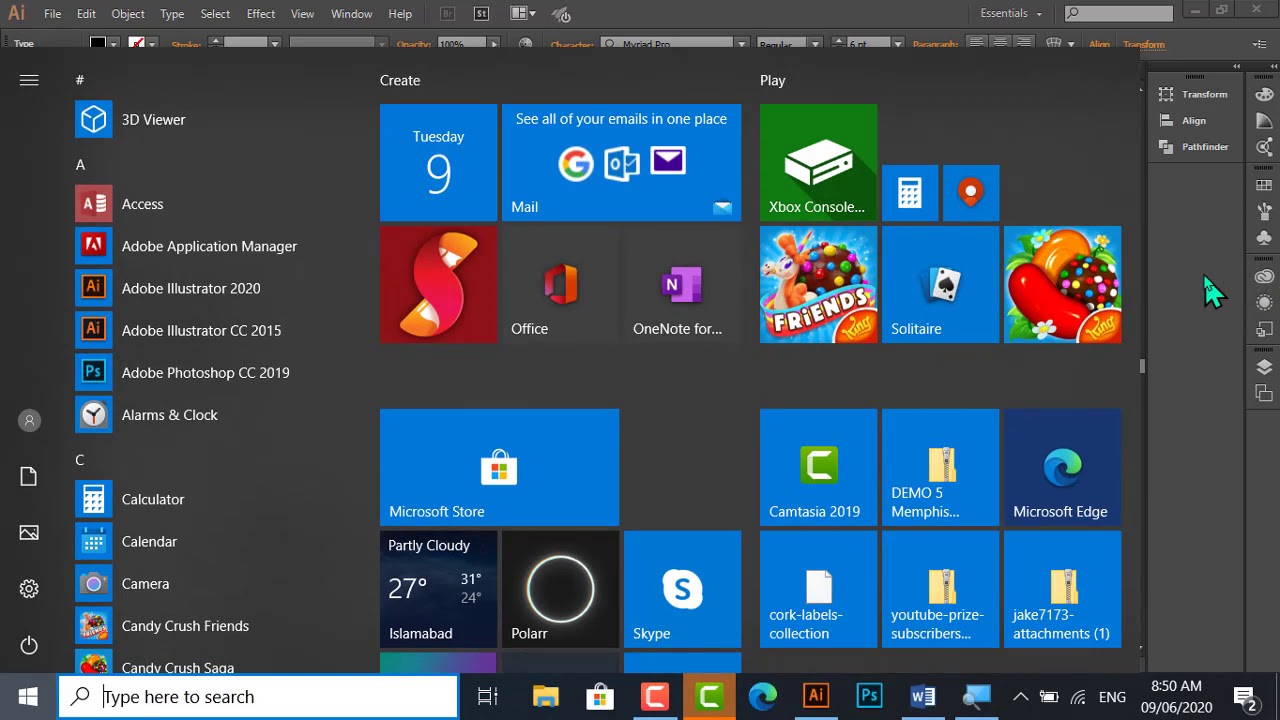Click the Type here to search box

258,697
